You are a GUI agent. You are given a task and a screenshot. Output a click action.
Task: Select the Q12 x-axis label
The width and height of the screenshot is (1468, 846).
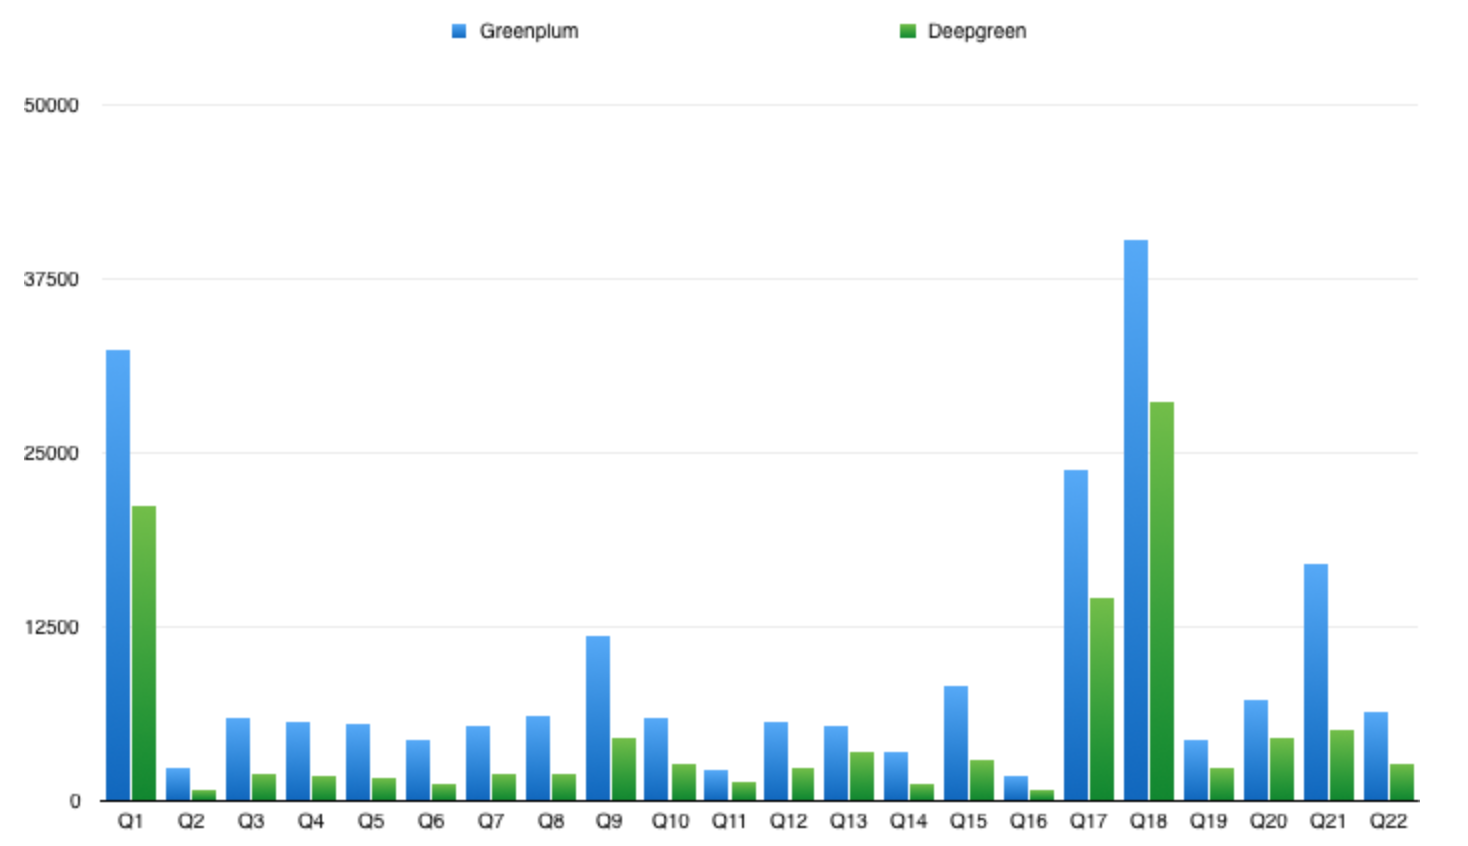tap(789, 821)
